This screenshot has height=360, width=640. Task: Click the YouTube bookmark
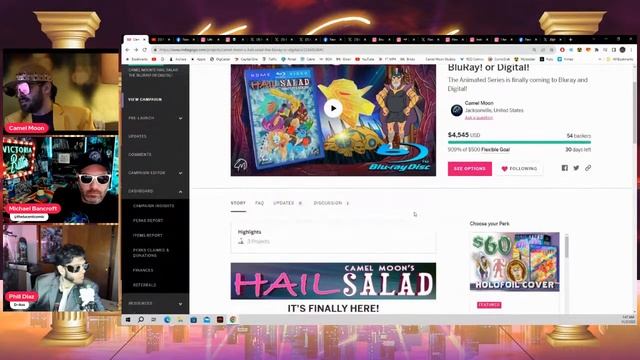click(364, 59)
